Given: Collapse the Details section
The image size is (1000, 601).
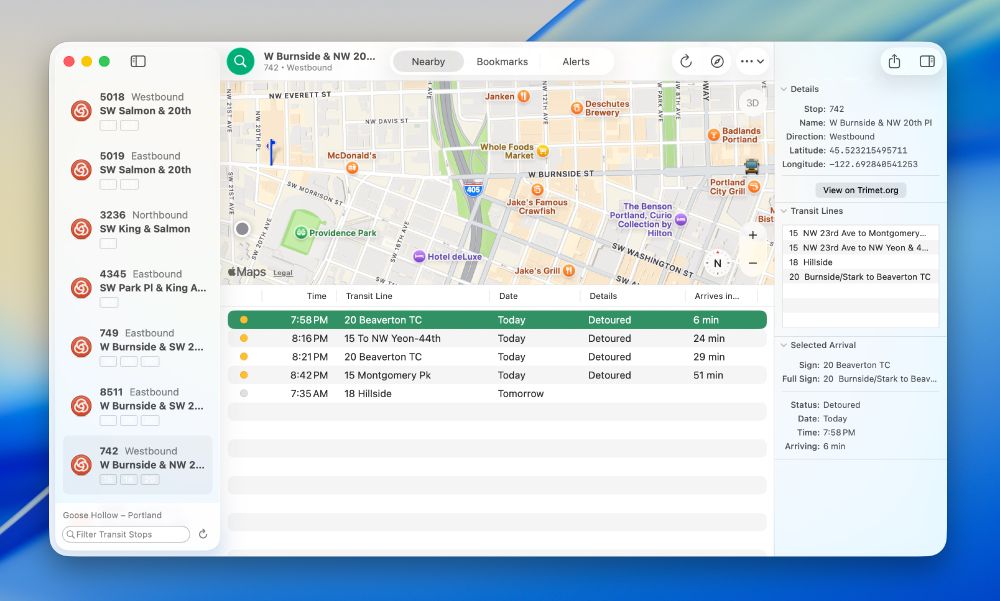Looking at the screenshot, I should click(784, 89).
